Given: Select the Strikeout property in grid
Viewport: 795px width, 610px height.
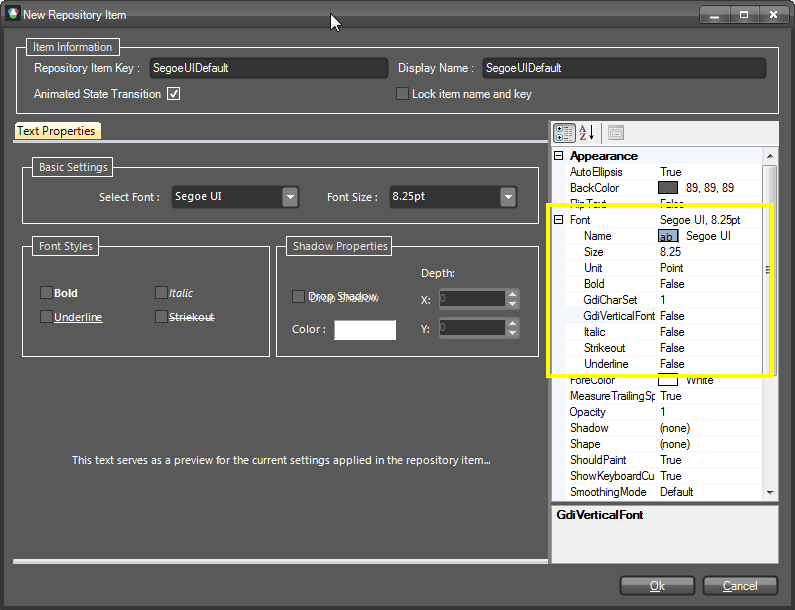Looking at the screenshot, I should pos(663,348).
